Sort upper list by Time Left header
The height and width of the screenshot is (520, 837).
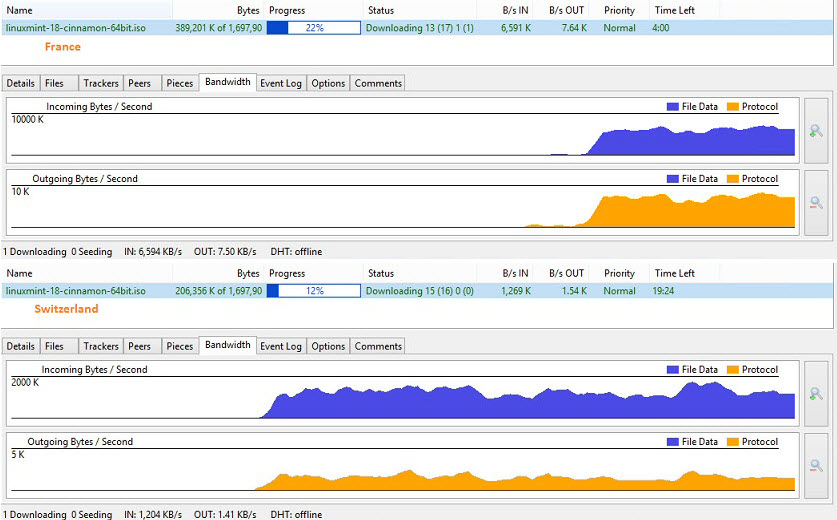pos(683,10)
